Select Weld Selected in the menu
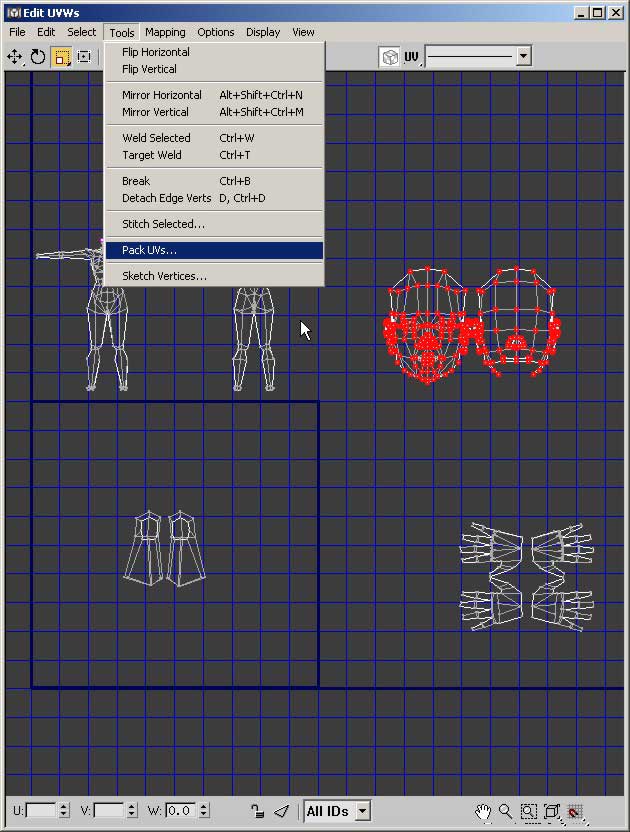This screenshot has width=630, height=832. tap(156, 138)
